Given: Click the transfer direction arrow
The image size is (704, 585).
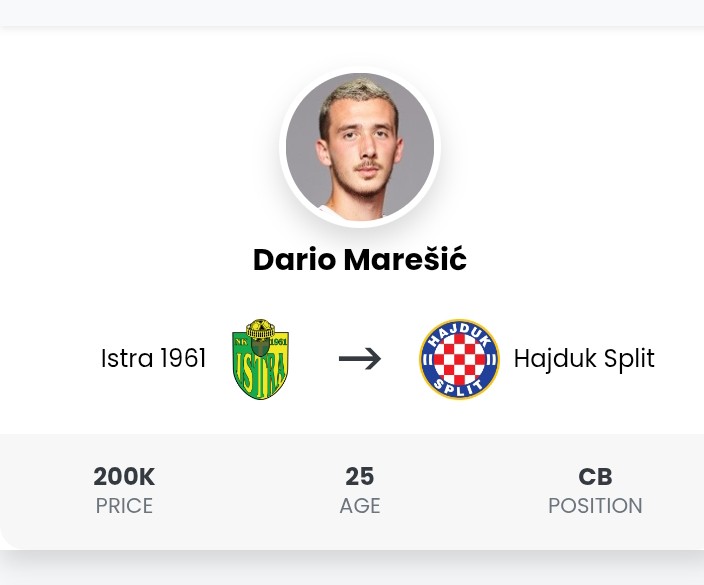Looking at the screenshot, I should coord(360,359).
